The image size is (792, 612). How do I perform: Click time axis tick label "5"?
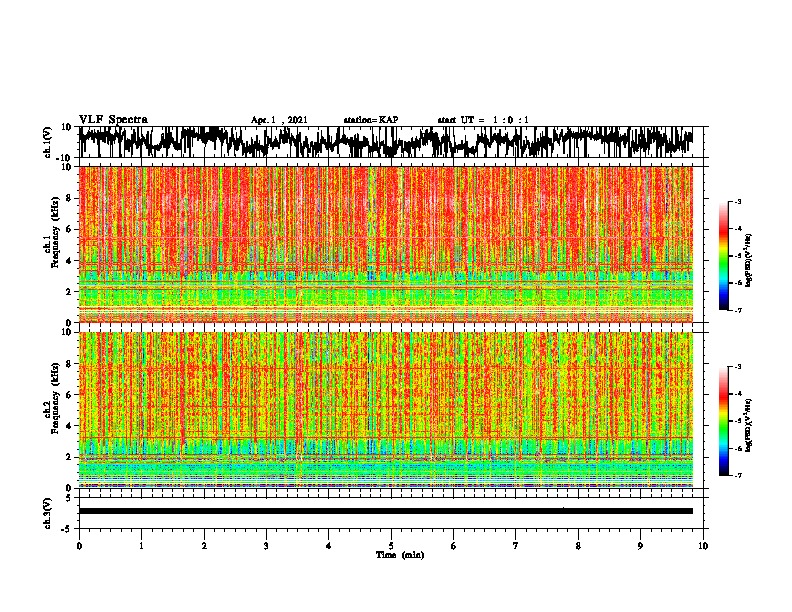[x=391, y=546]
